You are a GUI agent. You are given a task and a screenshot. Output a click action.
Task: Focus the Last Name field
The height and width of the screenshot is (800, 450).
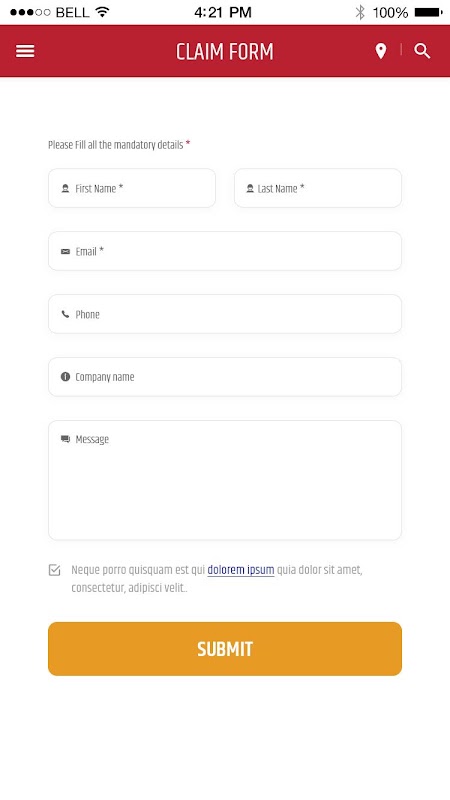pyautogui.click(x=318, y=188)
